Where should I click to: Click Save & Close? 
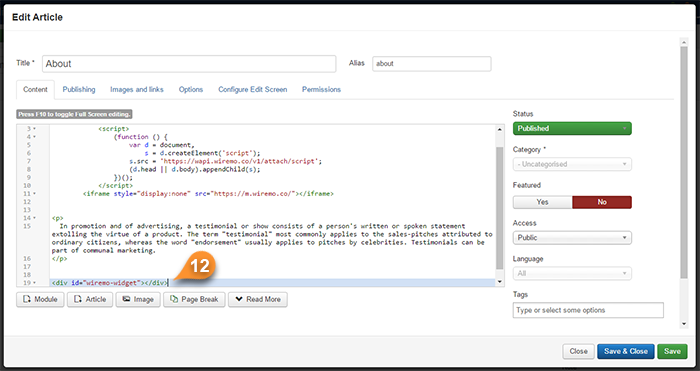click(x=625, y=351)
